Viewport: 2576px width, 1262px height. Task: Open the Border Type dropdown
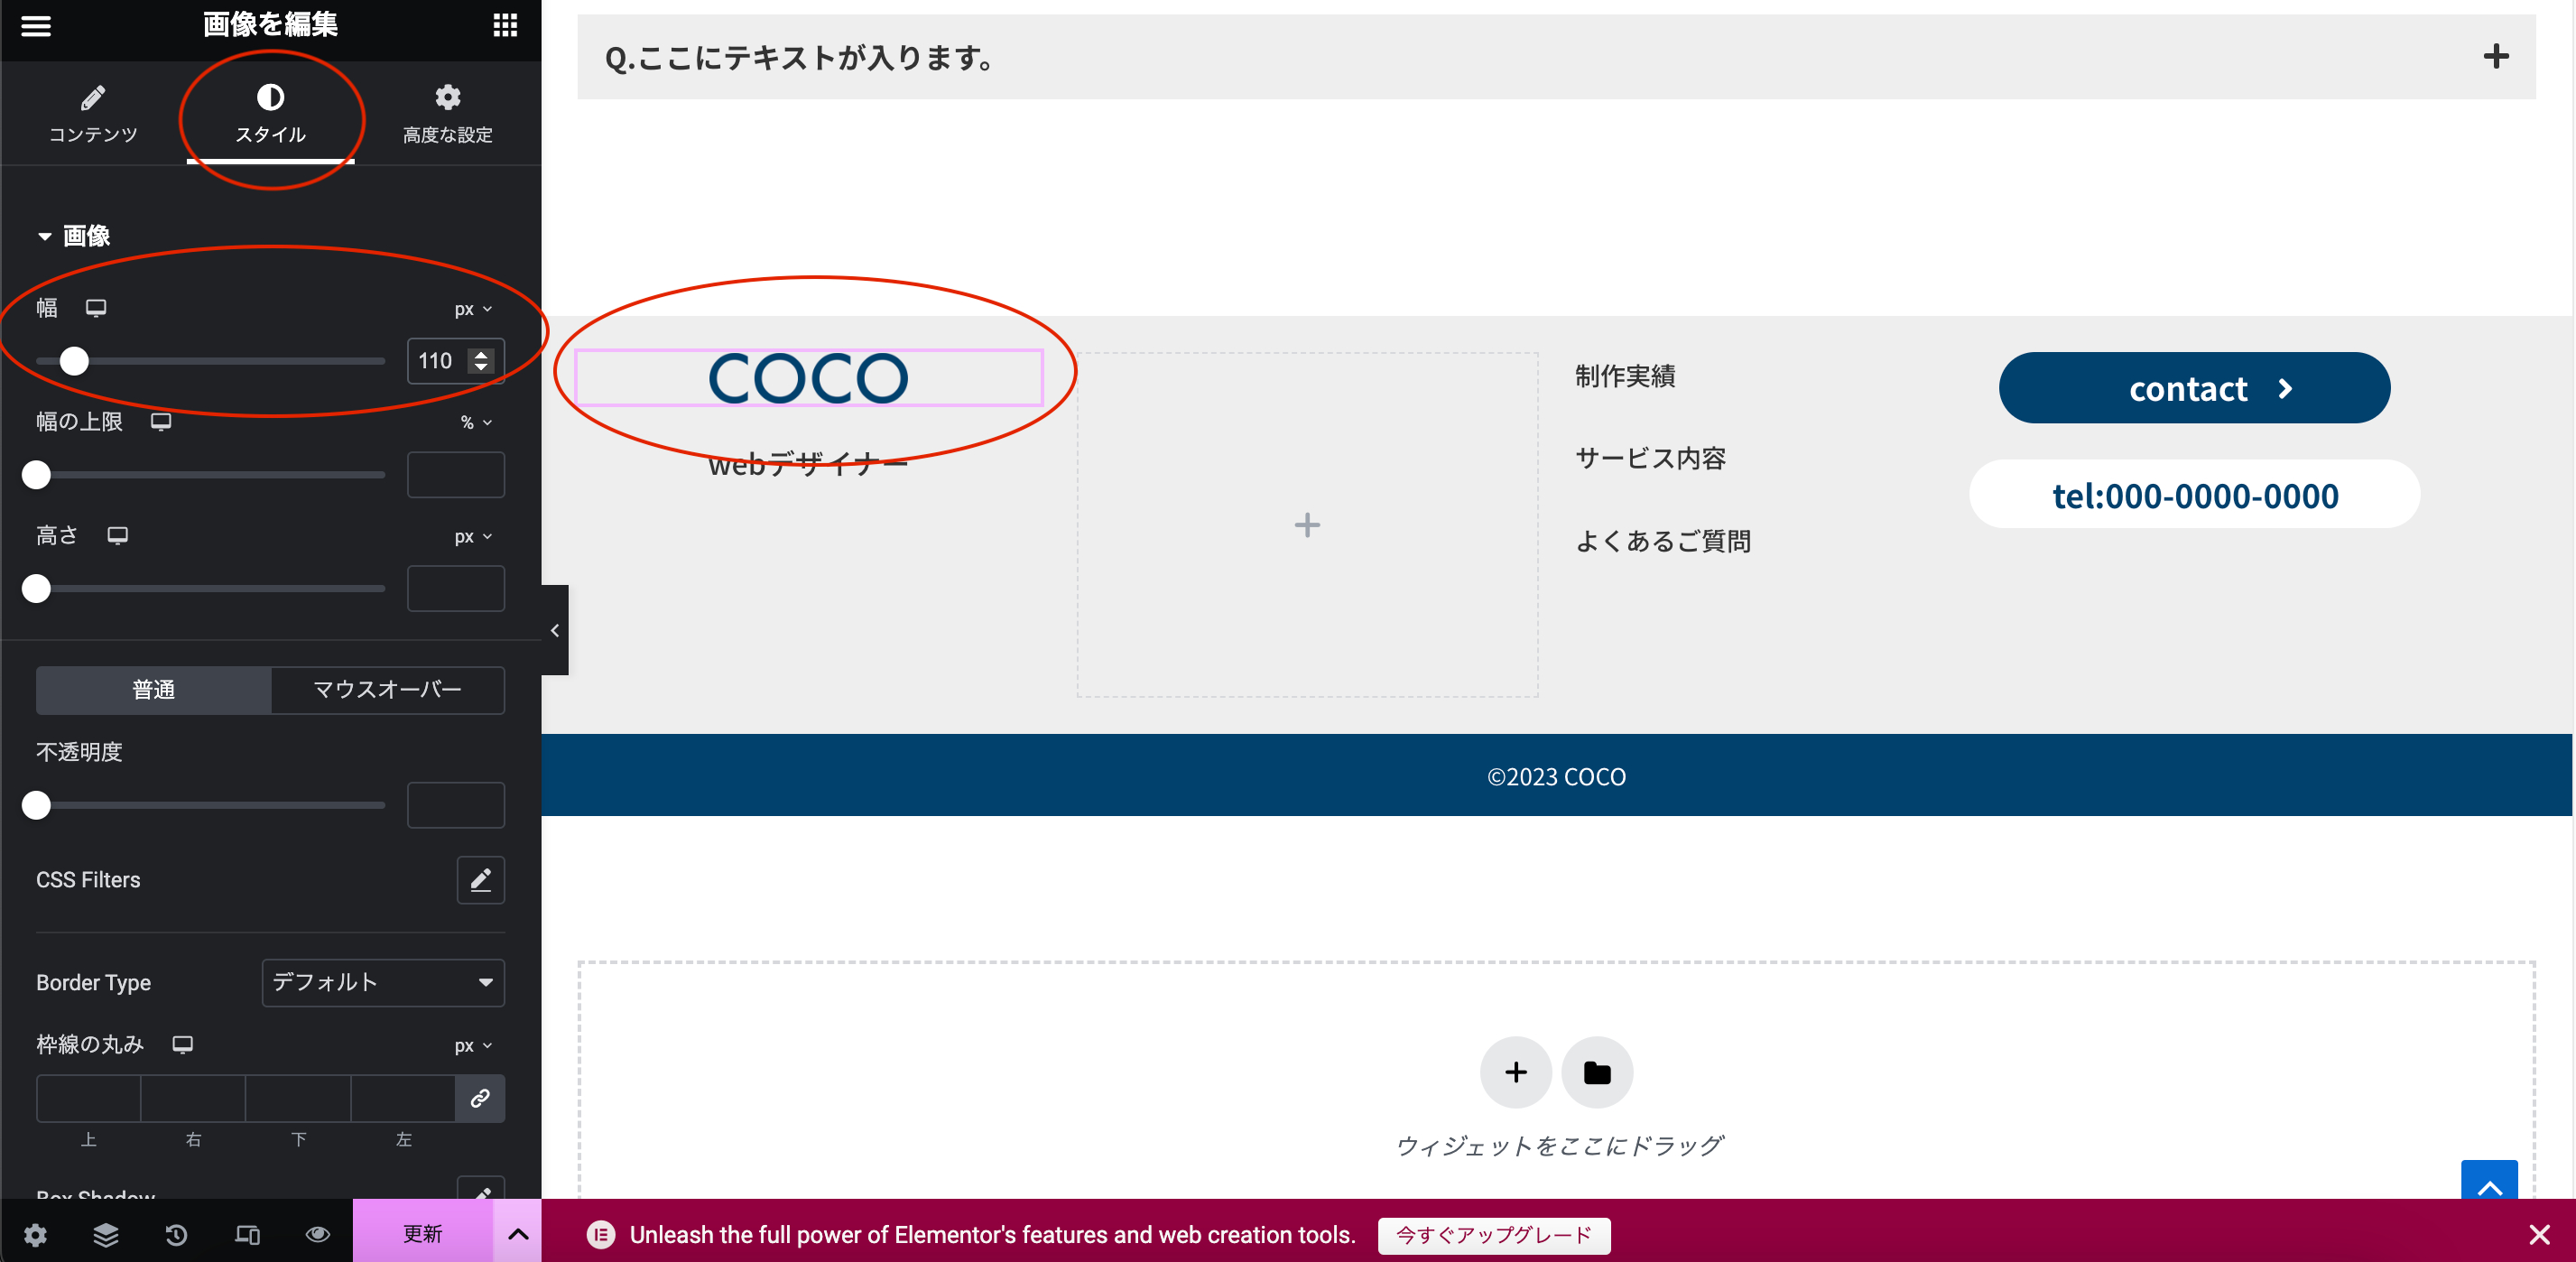coord(382,983)
